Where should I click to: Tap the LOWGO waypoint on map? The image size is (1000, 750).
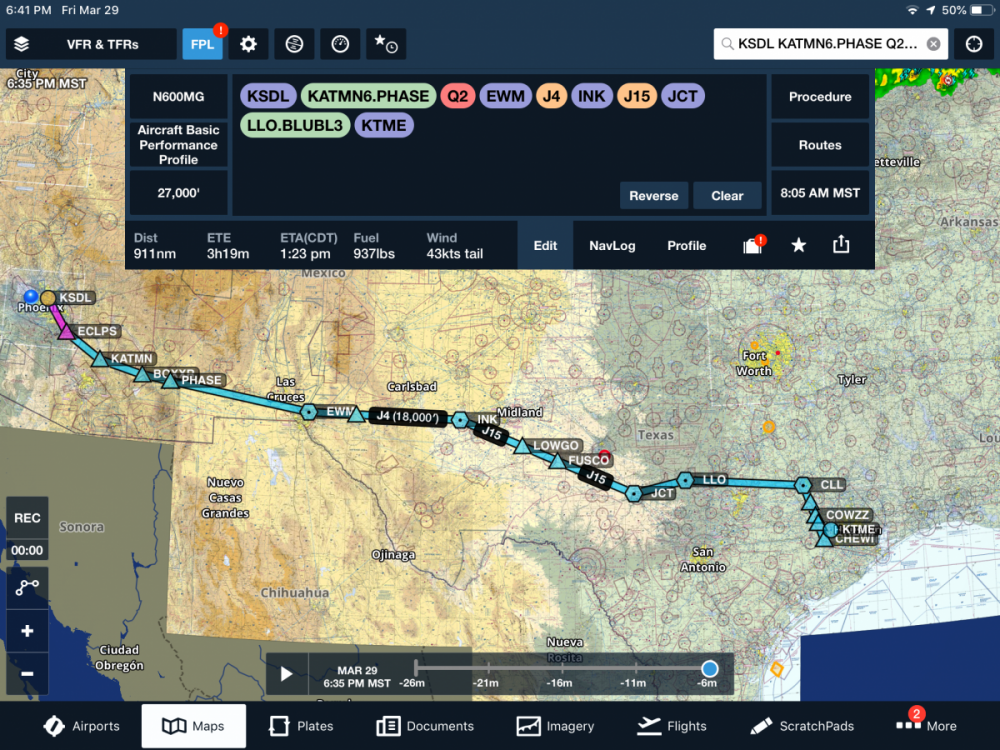point(522,446)
